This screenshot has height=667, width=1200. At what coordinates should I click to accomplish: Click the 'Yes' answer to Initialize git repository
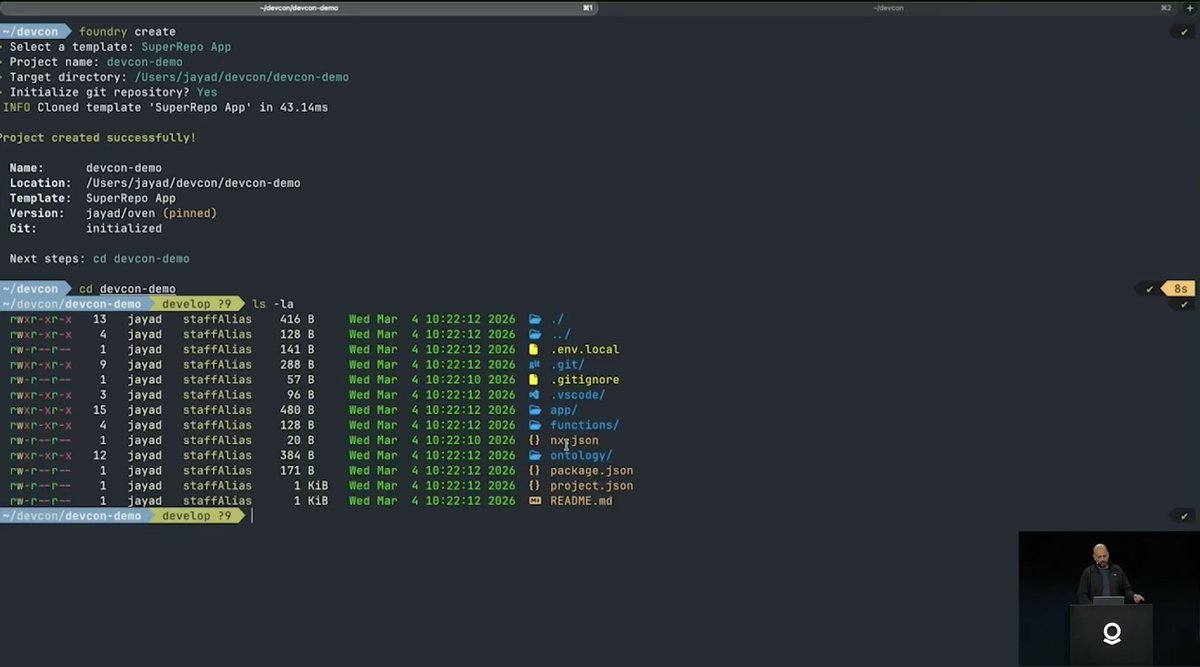pyautogui.click(x=207, y=92)
